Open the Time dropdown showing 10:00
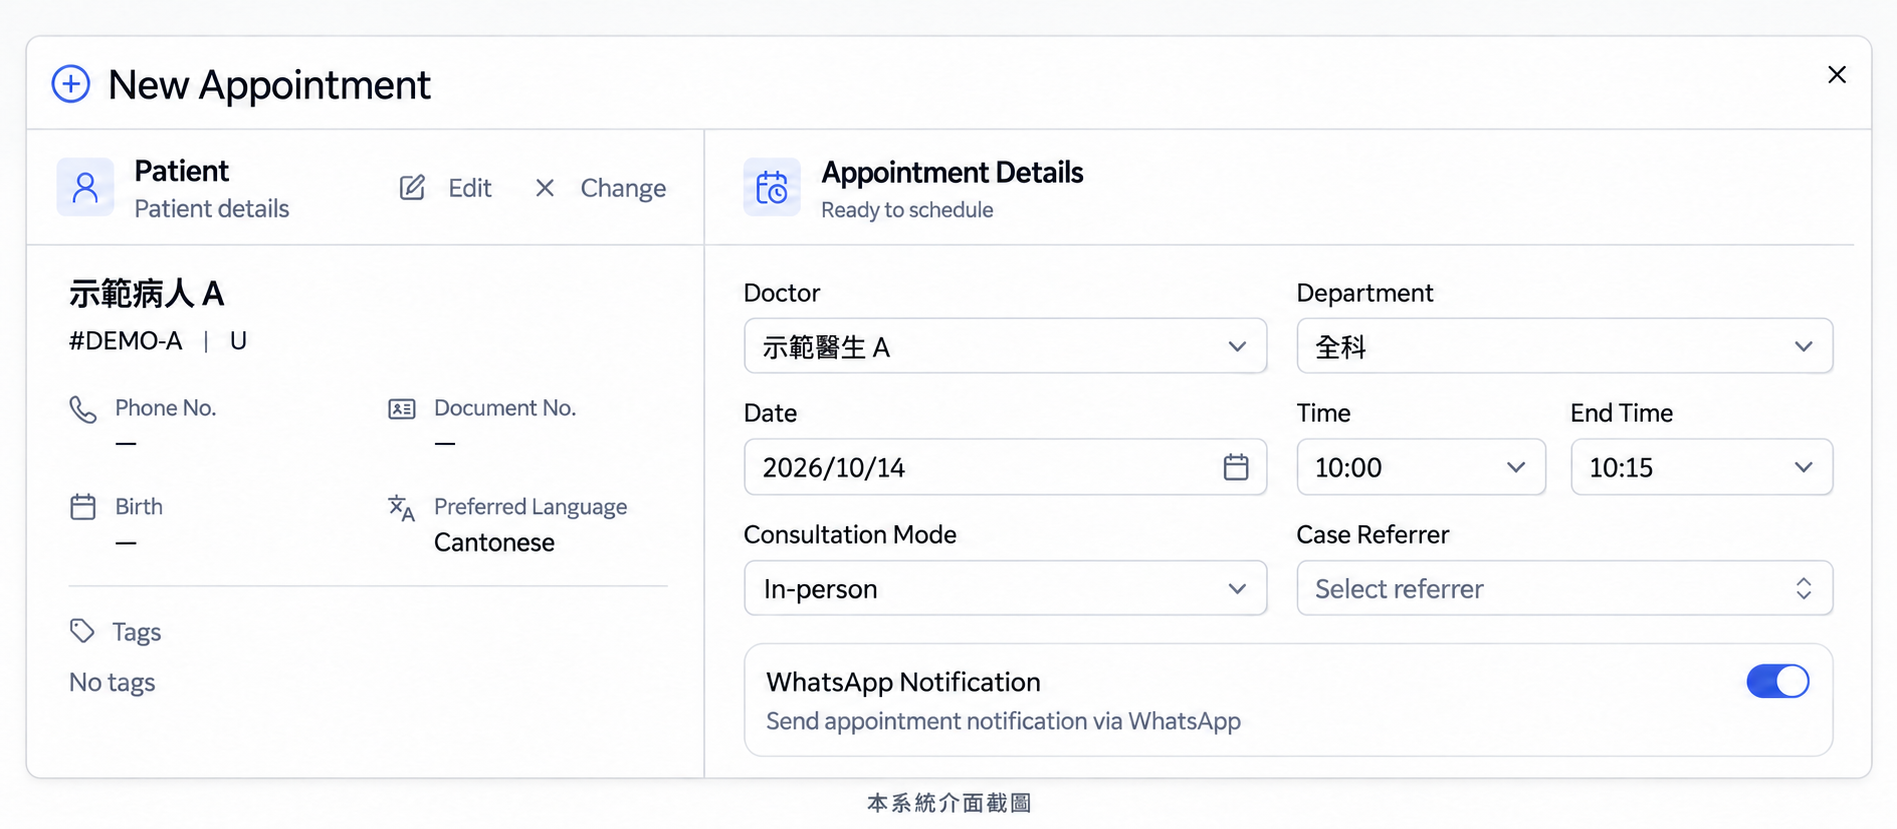1897x829 pixels. [x=1421, y=467]
